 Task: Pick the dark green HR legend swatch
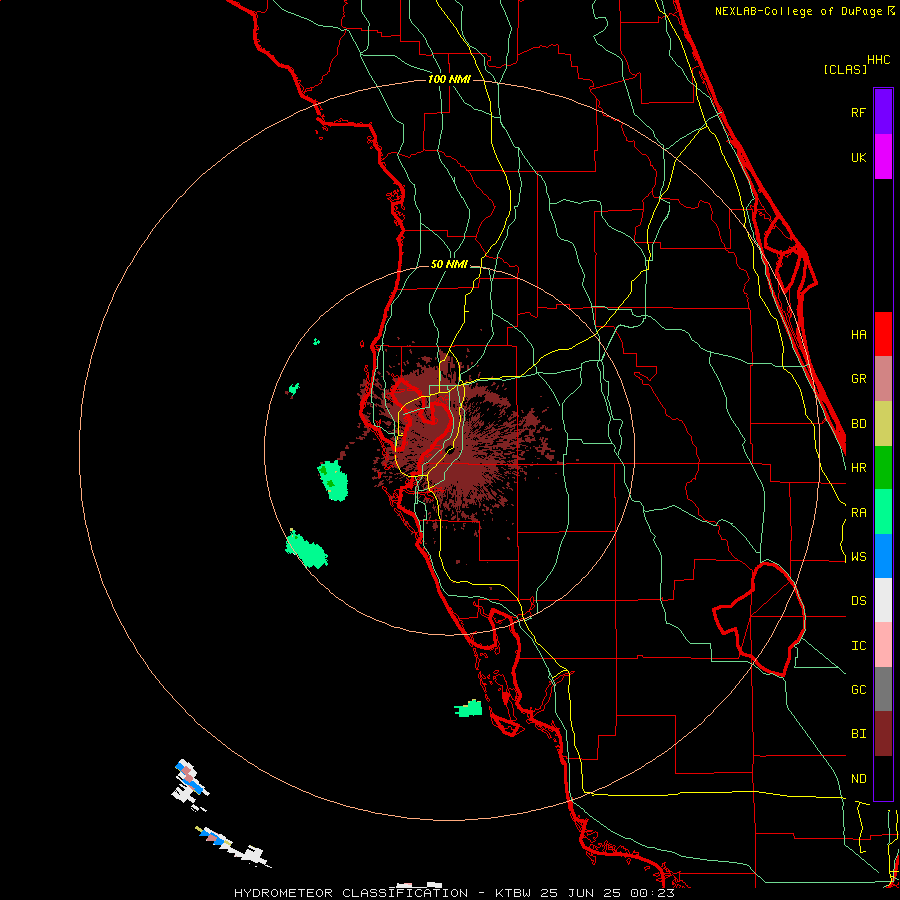[x=883, y=468]
